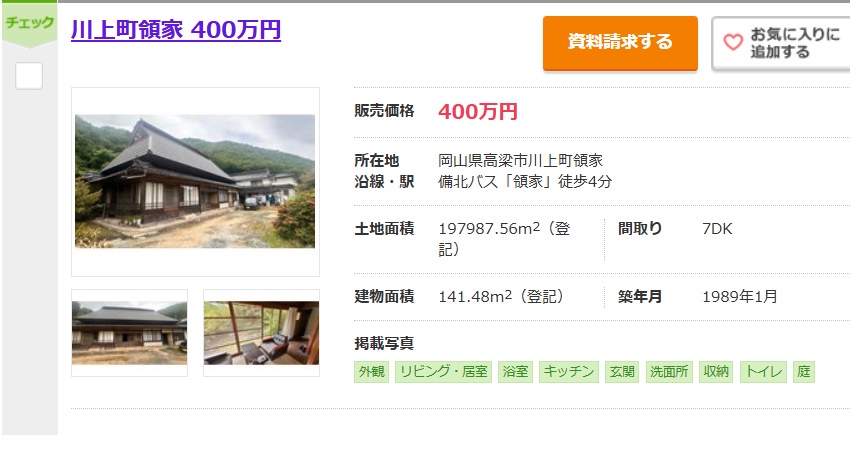The width and height of the screenshot is (850, 458).
Task: Click the address 岡山県高梁市川上町領家
Action: point(520,160)
